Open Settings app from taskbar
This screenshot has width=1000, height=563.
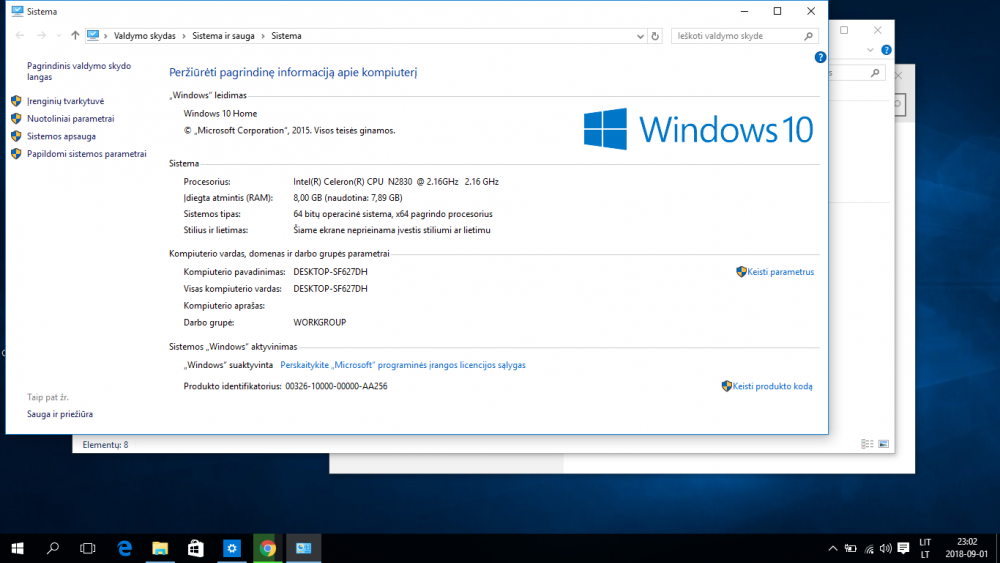pyautogui.click(x=232, y=548)
